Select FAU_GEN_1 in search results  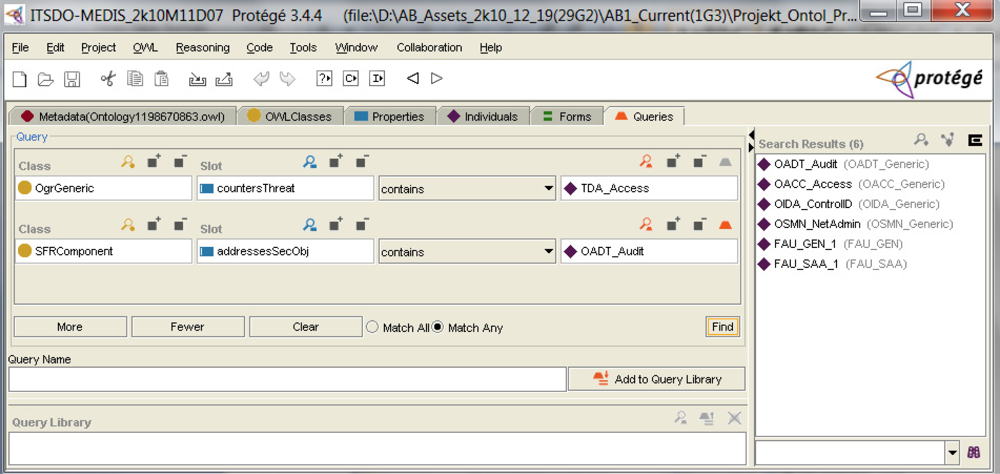pyautogui.click(x=804, y=244)
